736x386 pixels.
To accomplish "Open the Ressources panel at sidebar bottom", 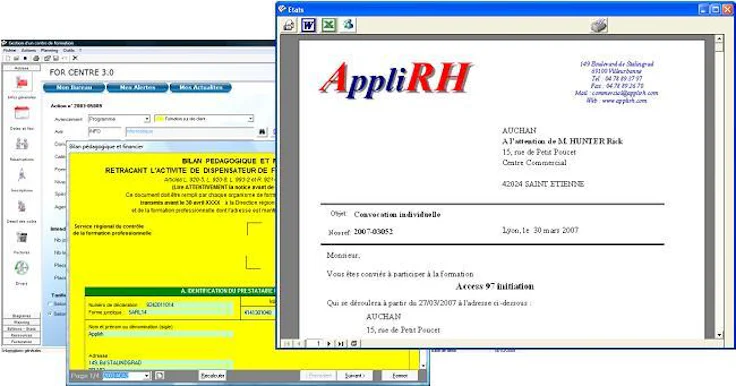I will point(22,336).
